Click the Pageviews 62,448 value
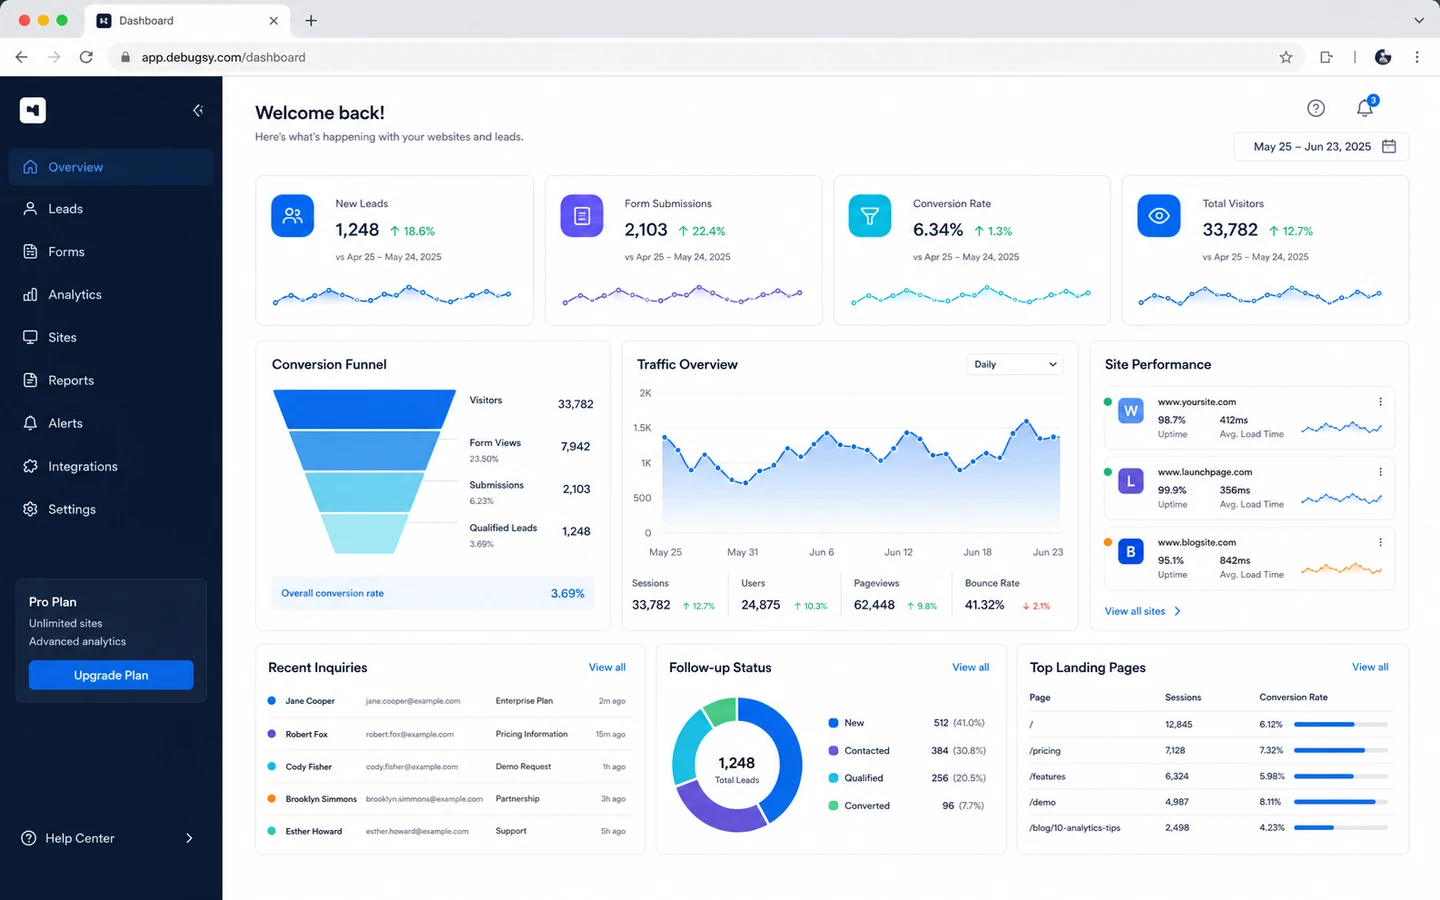The height and width of the screenshot is (900, 1440). click(874, 605)
